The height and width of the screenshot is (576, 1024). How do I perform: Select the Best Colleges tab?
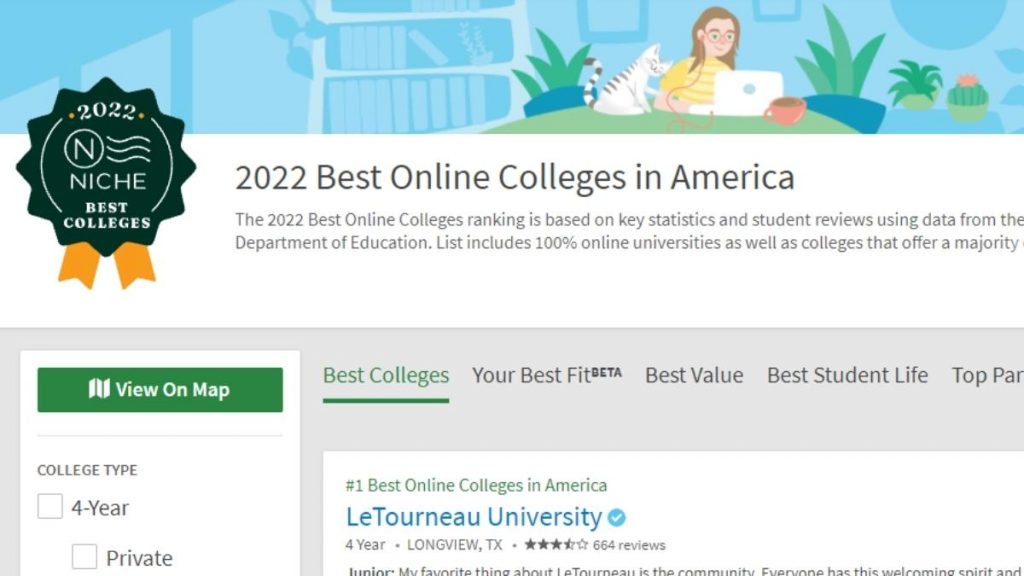pos(386,376)
